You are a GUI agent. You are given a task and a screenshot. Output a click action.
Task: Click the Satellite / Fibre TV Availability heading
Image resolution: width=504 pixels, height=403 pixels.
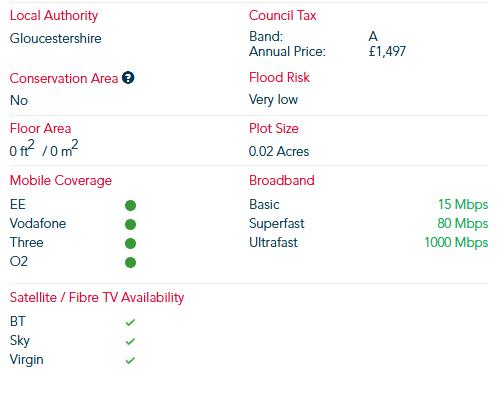coord(97,297)
